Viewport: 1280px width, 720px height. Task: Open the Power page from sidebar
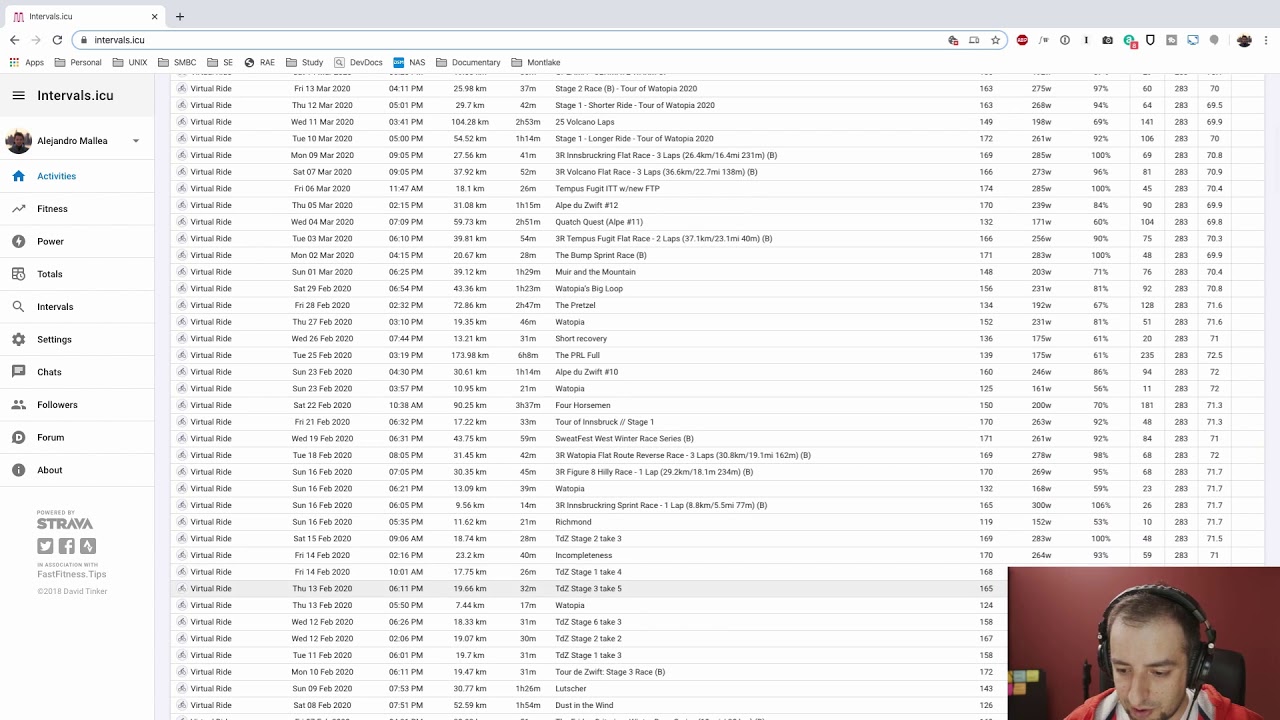point(50,241)
